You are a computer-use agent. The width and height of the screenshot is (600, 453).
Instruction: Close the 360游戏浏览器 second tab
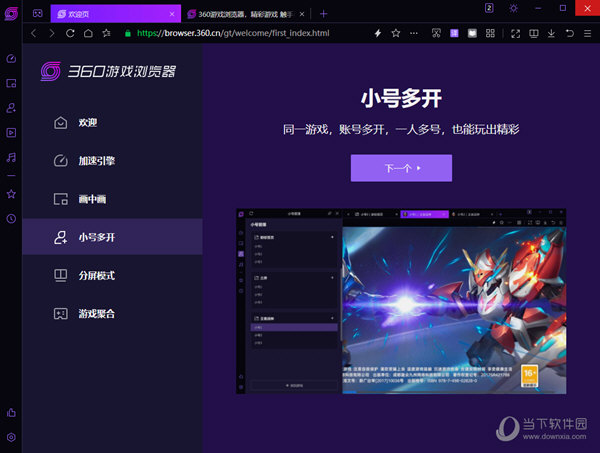pos(302,14)
